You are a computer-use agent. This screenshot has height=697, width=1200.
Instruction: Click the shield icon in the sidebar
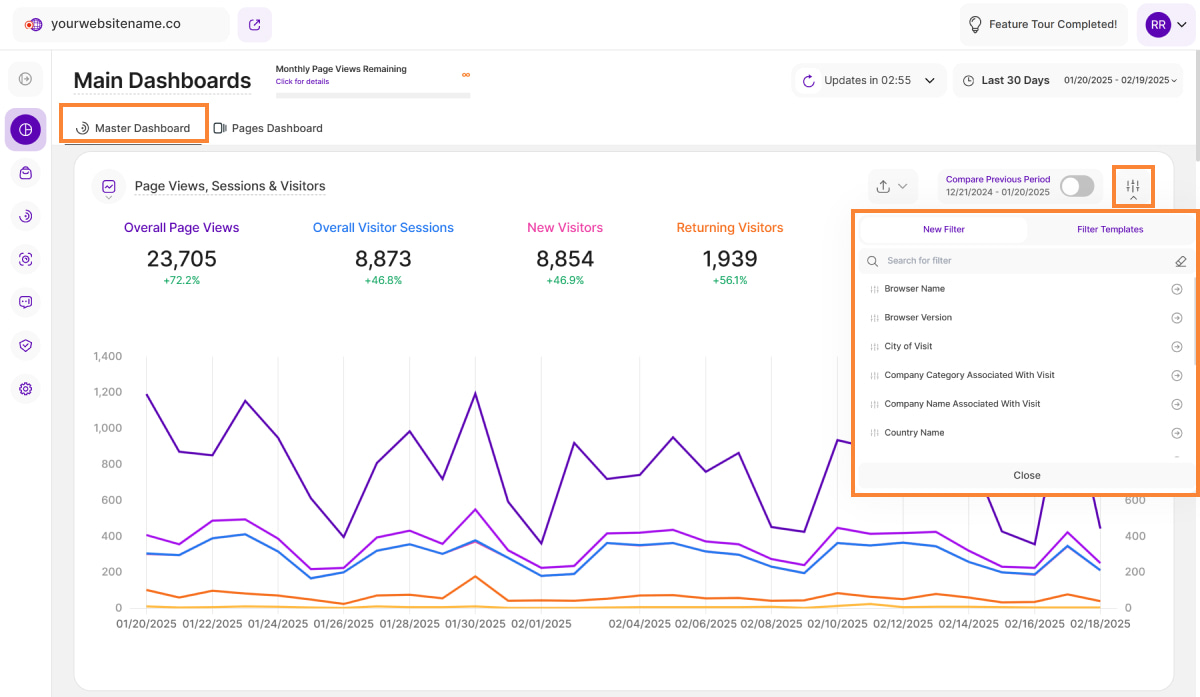tap(26, 346)
